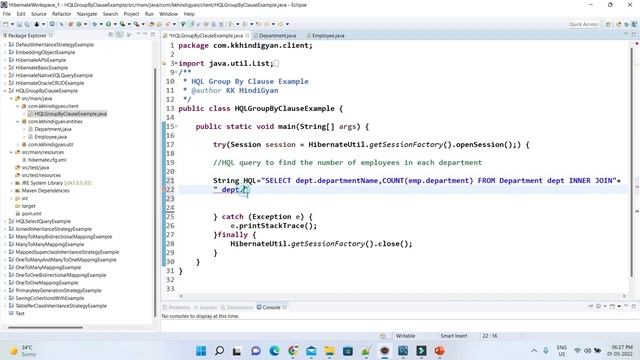Viewport: 640px width, 360px height.
Task: Open Chrome from the taskbar
Action: pyautogui.click(x=293, y=351)
